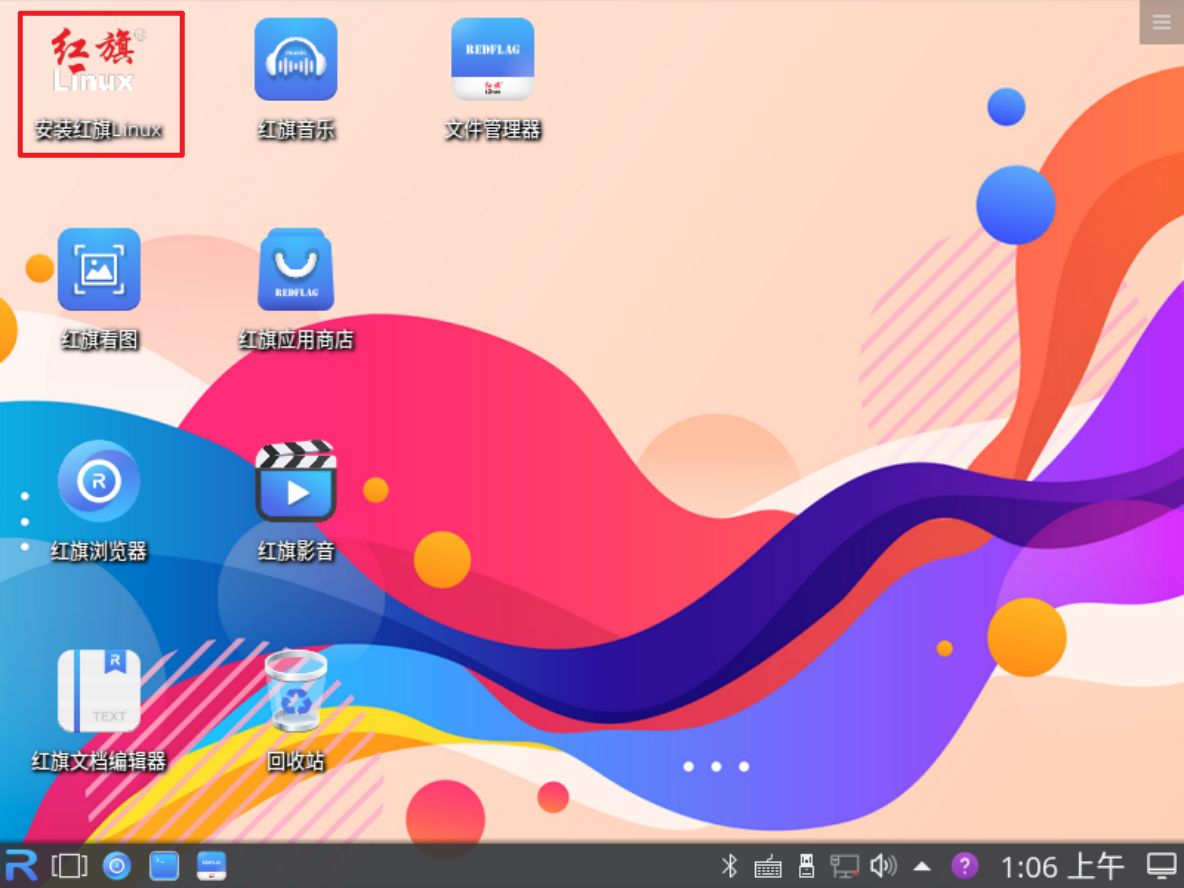Click the volume speaker tray icon
This screenshot has width=1184, height=888.
pyautogui.click(x=883, y=866)
